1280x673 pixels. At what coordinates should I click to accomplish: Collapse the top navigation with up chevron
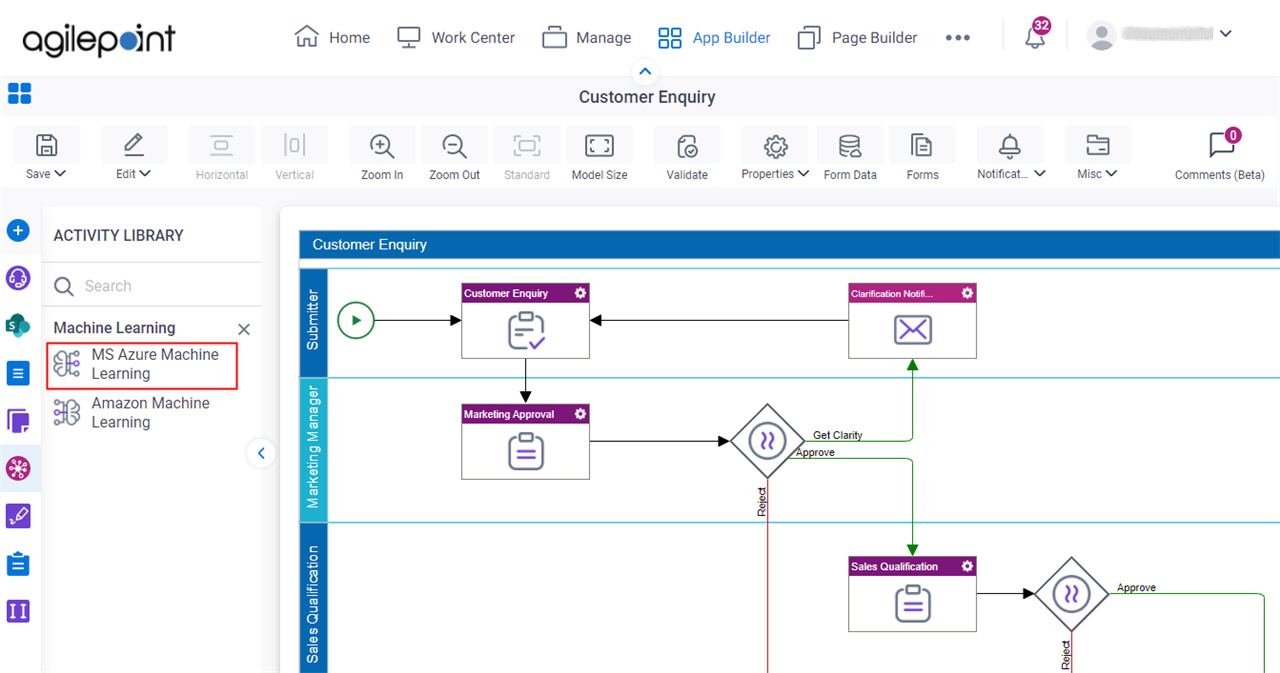[x=645, y=71]
